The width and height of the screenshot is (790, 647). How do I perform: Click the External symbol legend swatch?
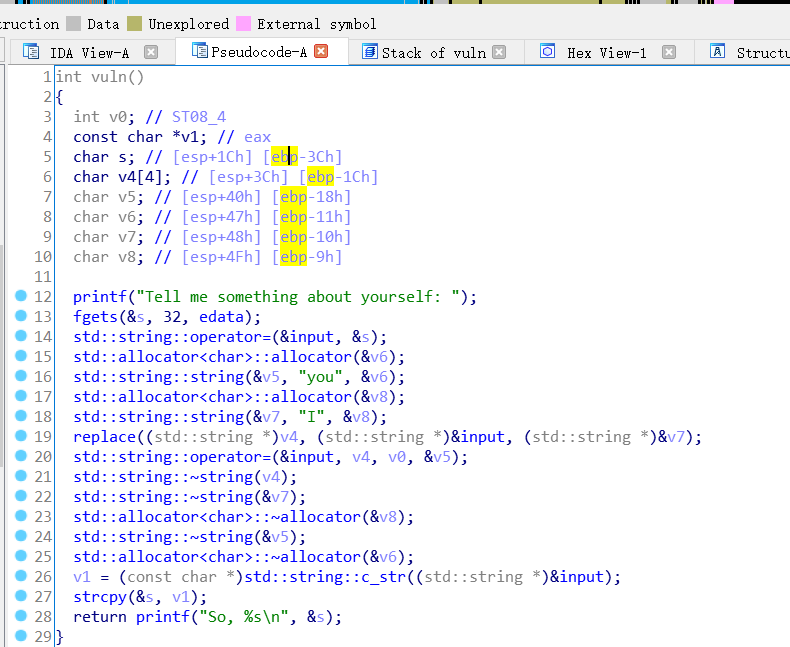(x=243, y=24)
